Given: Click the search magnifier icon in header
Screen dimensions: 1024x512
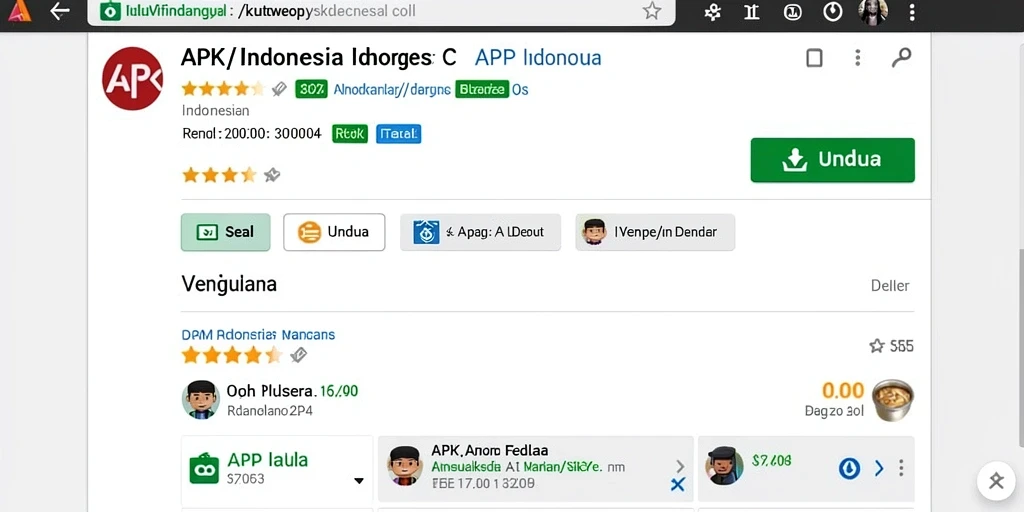Looking at the screenshot, I should (x=901, y=57).
